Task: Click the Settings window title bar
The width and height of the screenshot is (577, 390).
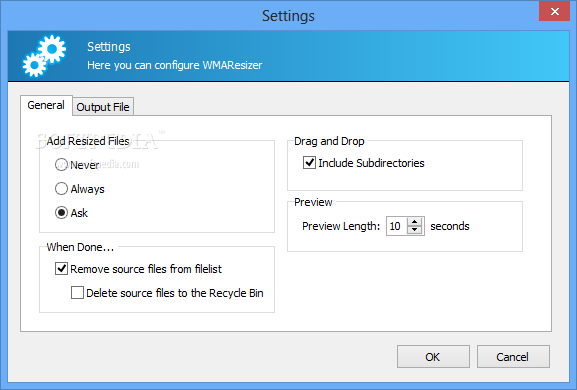Action: [288, 15]
